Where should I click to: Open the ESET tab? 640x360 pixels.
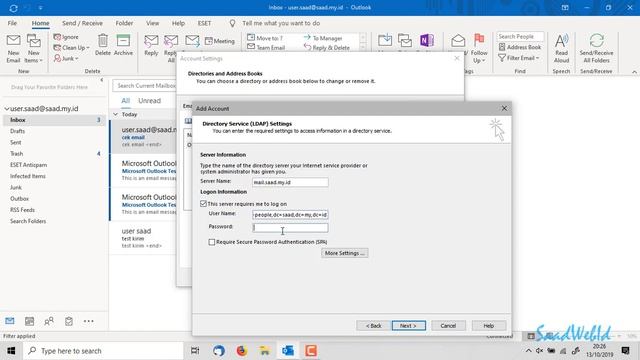click(204, 23)
